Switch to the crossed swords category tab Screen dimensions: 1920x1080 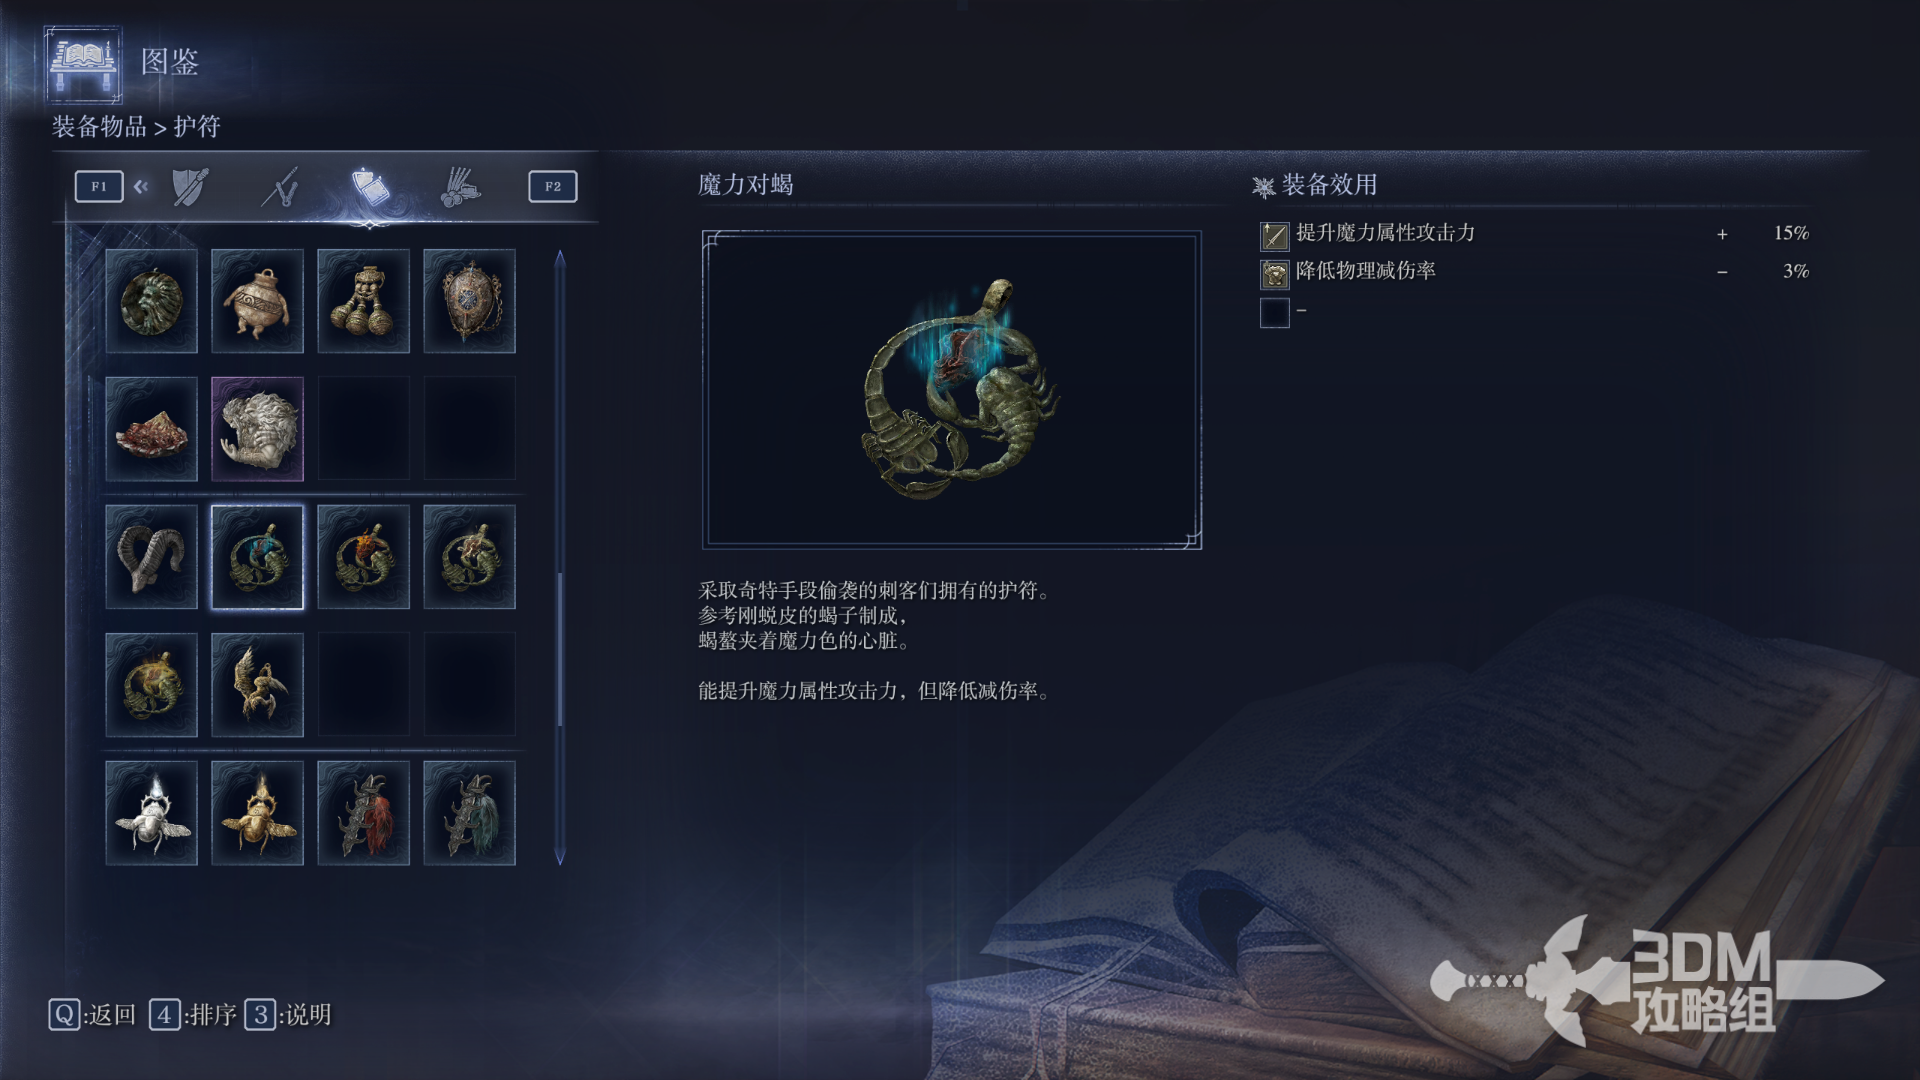(281, 187)
